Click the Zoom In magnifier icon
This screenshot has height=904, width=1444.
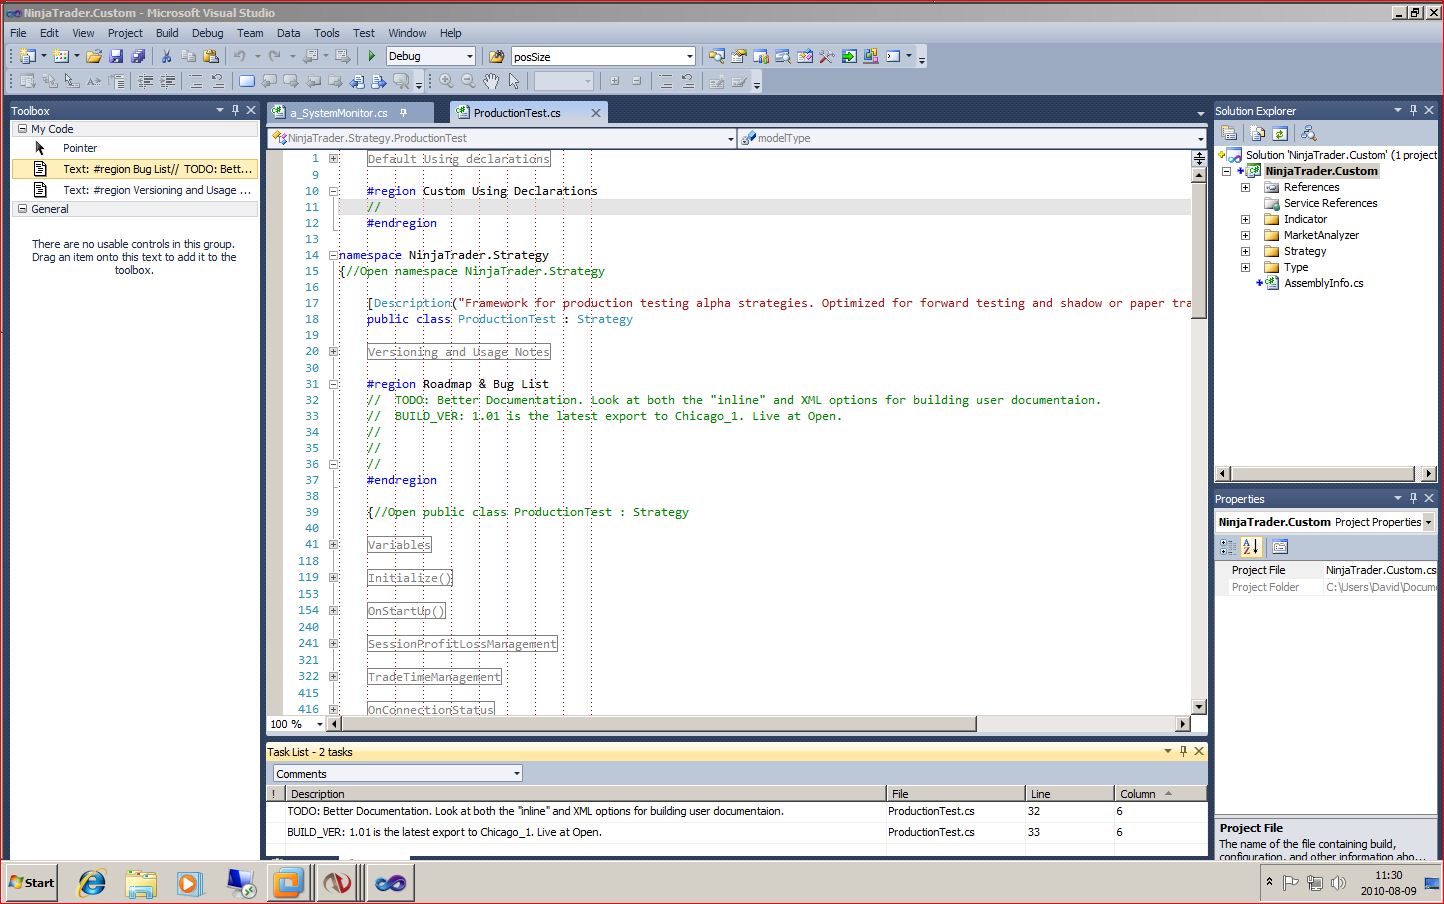446,81
